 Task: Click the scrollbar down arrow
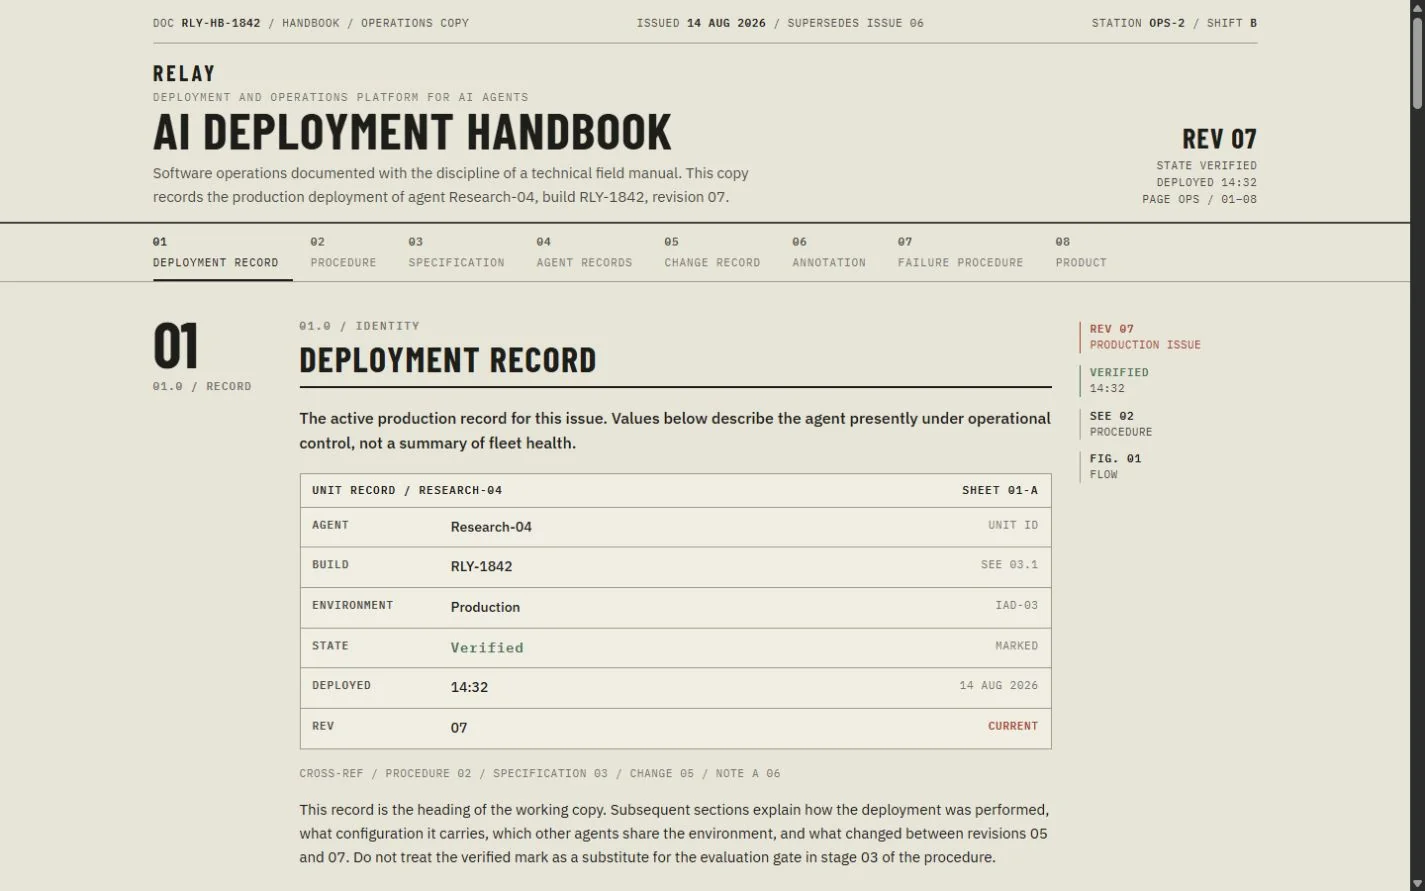click(x=1417, y=883)
